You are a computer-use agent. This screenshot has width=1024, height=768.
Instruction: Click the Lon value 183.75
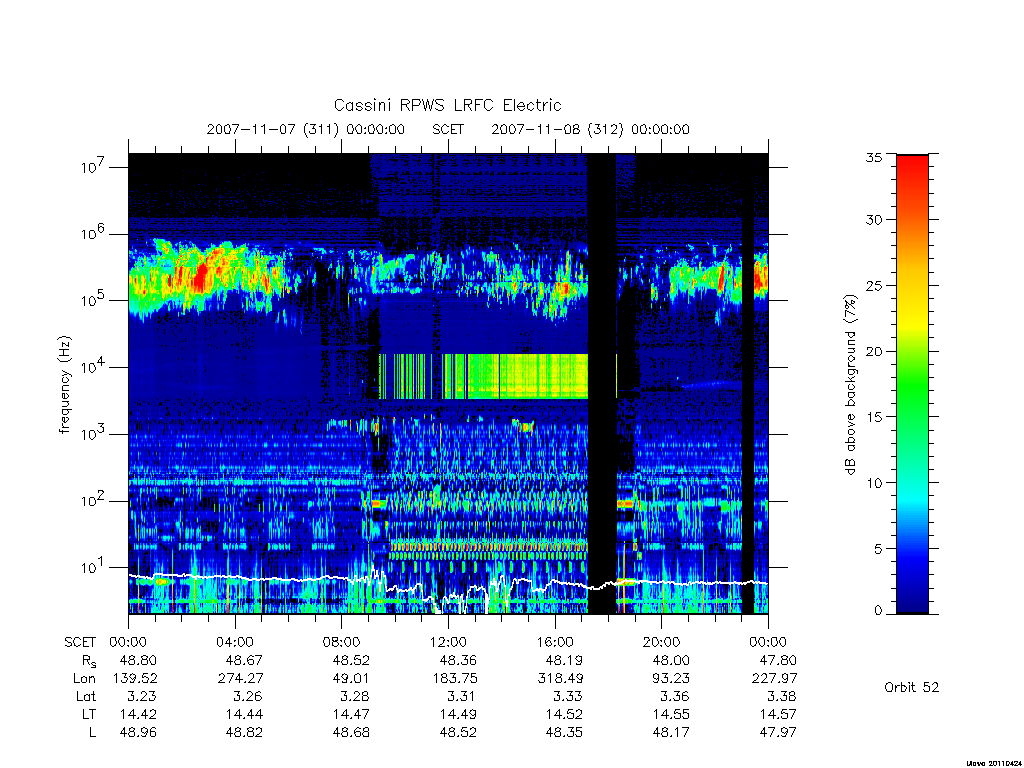(x=458, y=679)
